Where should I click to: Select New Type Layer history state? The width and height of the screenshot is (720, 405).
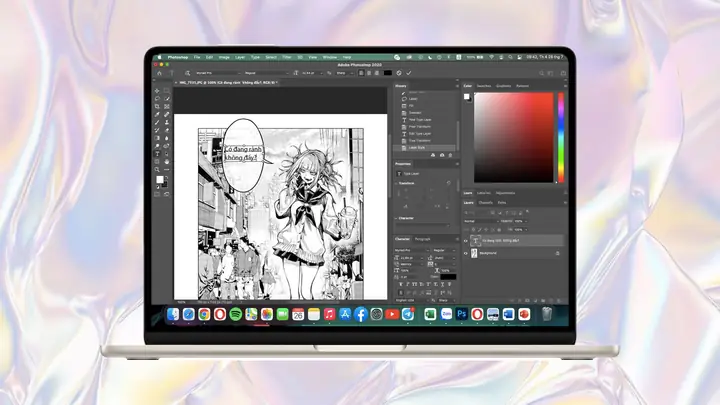(x=420, y=120)
